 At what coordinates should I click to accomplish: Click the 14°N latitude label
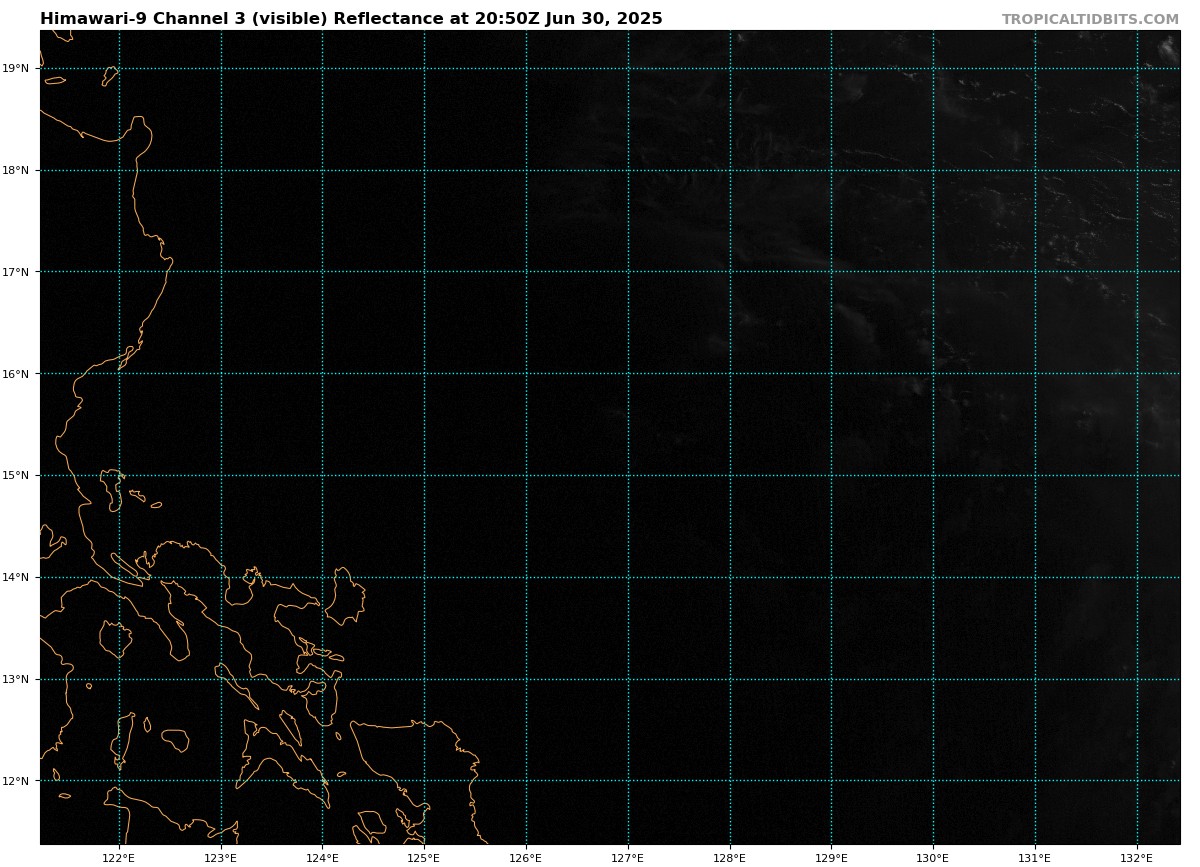[15, 577]
